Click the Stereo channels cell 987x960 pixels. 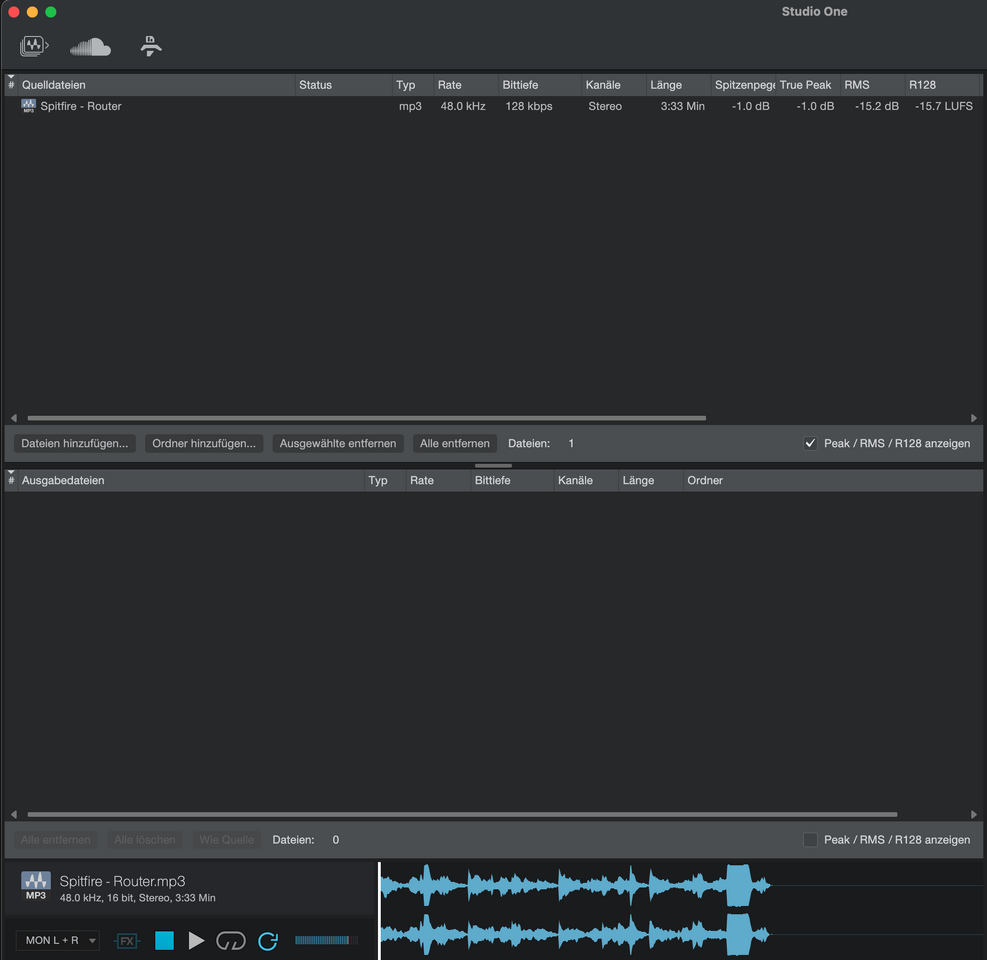tap(605, 106)
